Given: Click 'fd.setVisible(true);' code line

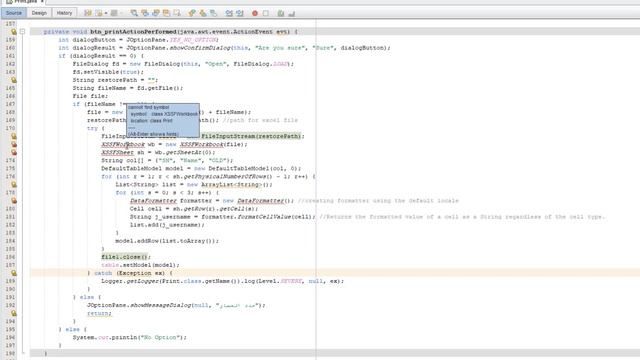Looking at the screenshot, I should point(108,72).
